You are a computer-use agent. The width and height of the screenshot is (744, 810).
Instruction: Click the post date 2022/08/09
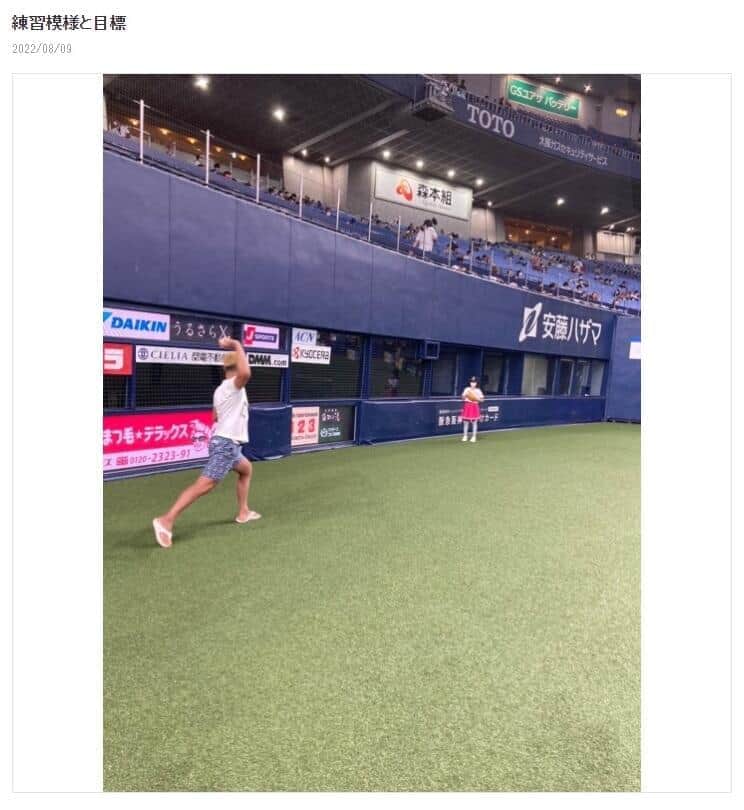pos(42,49)
